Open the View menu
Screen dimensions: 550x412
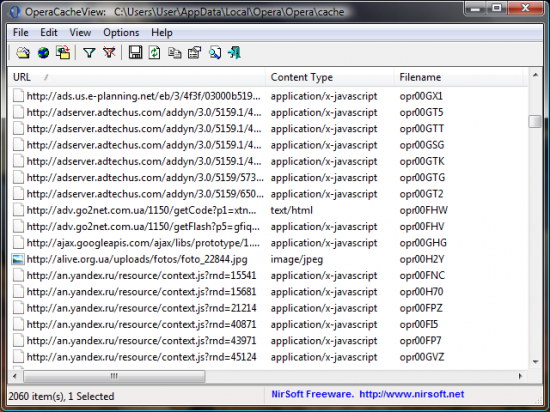(80, 33)
